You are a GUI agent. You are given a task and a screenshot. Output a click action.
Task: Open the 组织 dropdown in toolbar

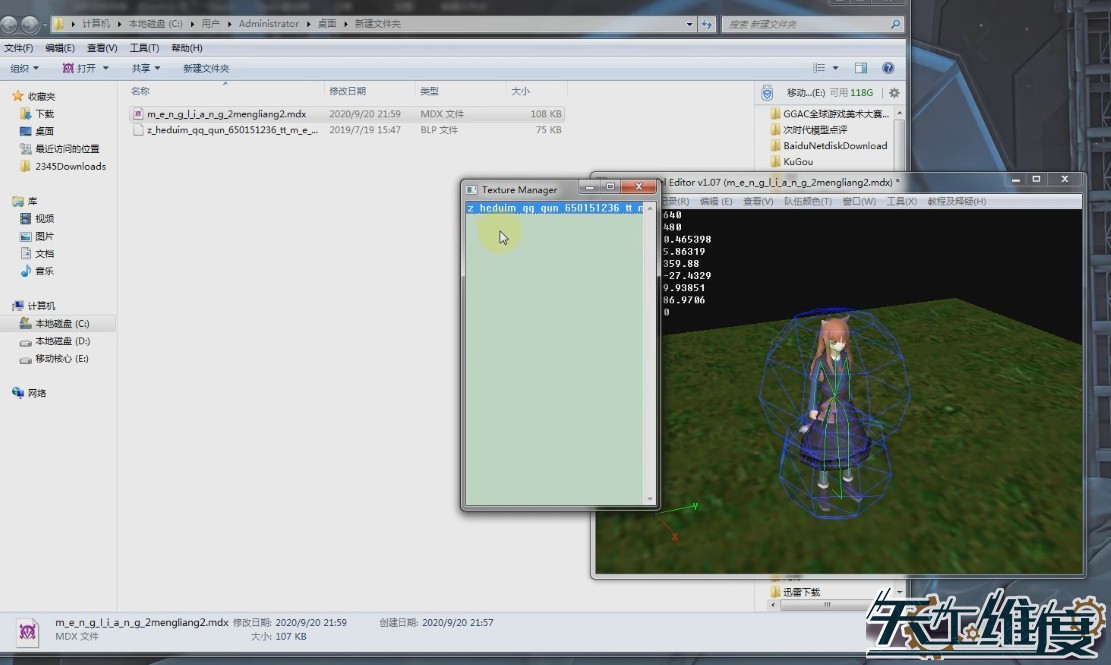[x=24, y=68]
